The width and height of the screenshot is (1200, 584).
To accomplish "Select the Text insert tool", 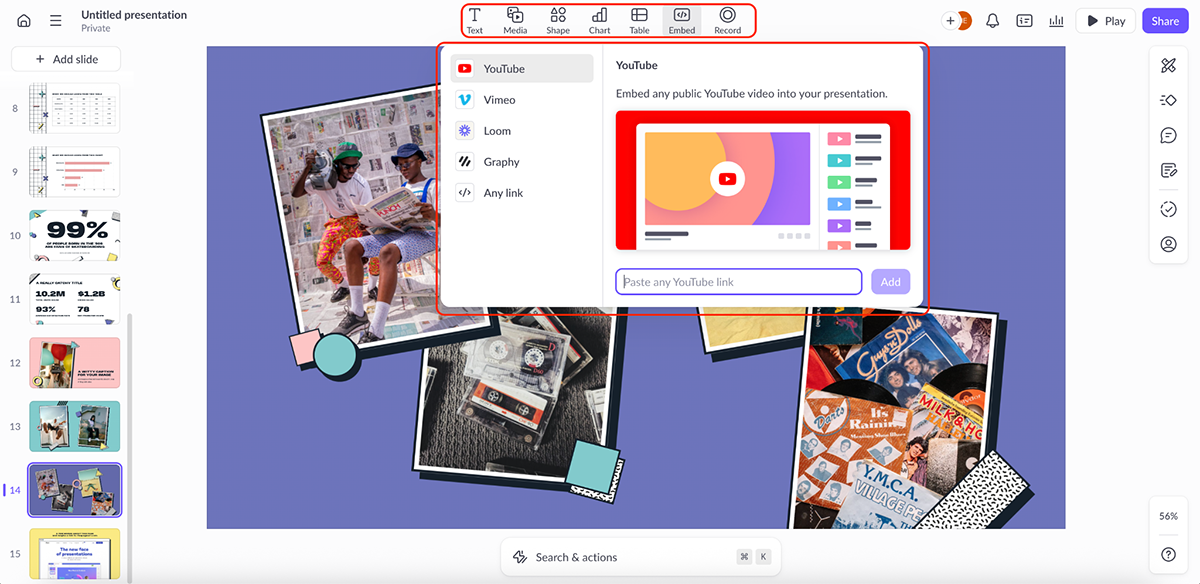I will [x=475, y=20].
